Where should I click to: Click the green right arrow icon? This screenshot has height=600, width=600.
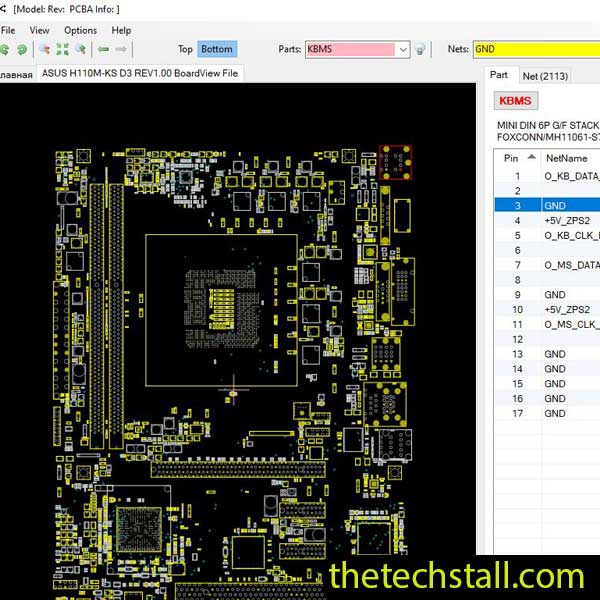[x=121, y=49]
